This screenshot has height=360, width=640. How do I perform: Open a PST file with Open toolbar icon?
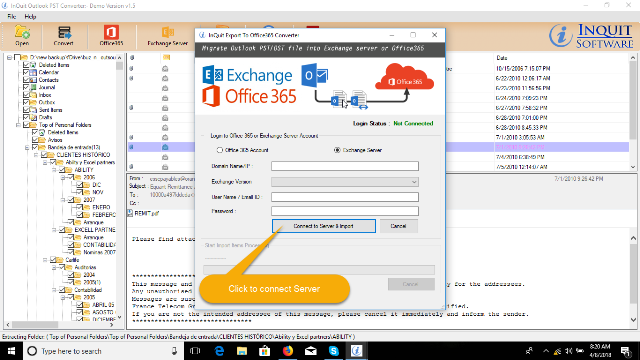[x=22, y=36]
